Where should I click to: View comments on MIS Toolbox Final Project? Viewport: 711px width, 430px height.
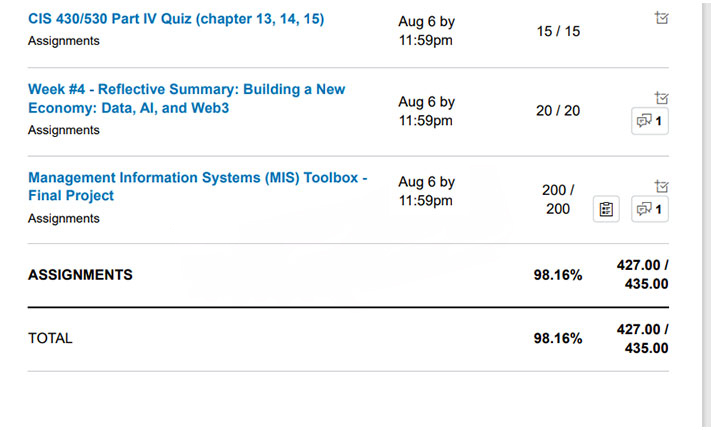pyautogui.click(x=649, y=209)
